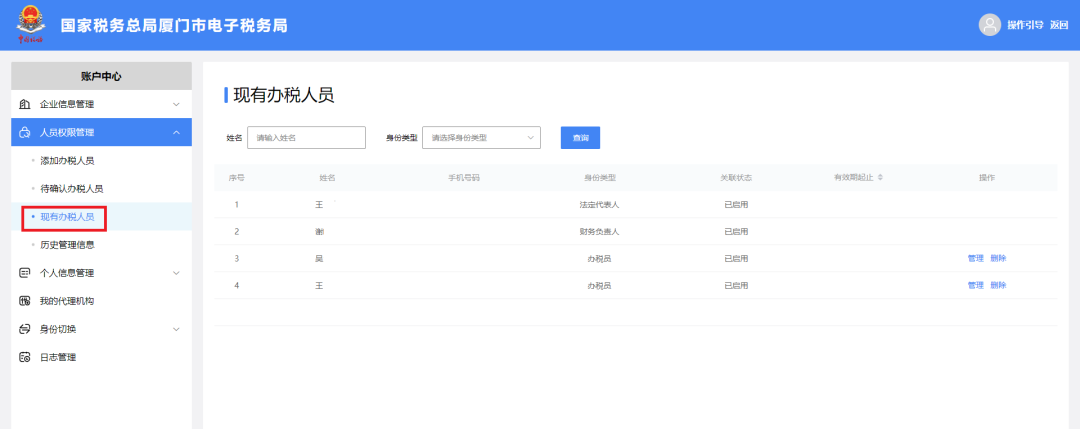Open the user avatar icon
This screenshot has height=429, width=1080.
coord(990,25)
